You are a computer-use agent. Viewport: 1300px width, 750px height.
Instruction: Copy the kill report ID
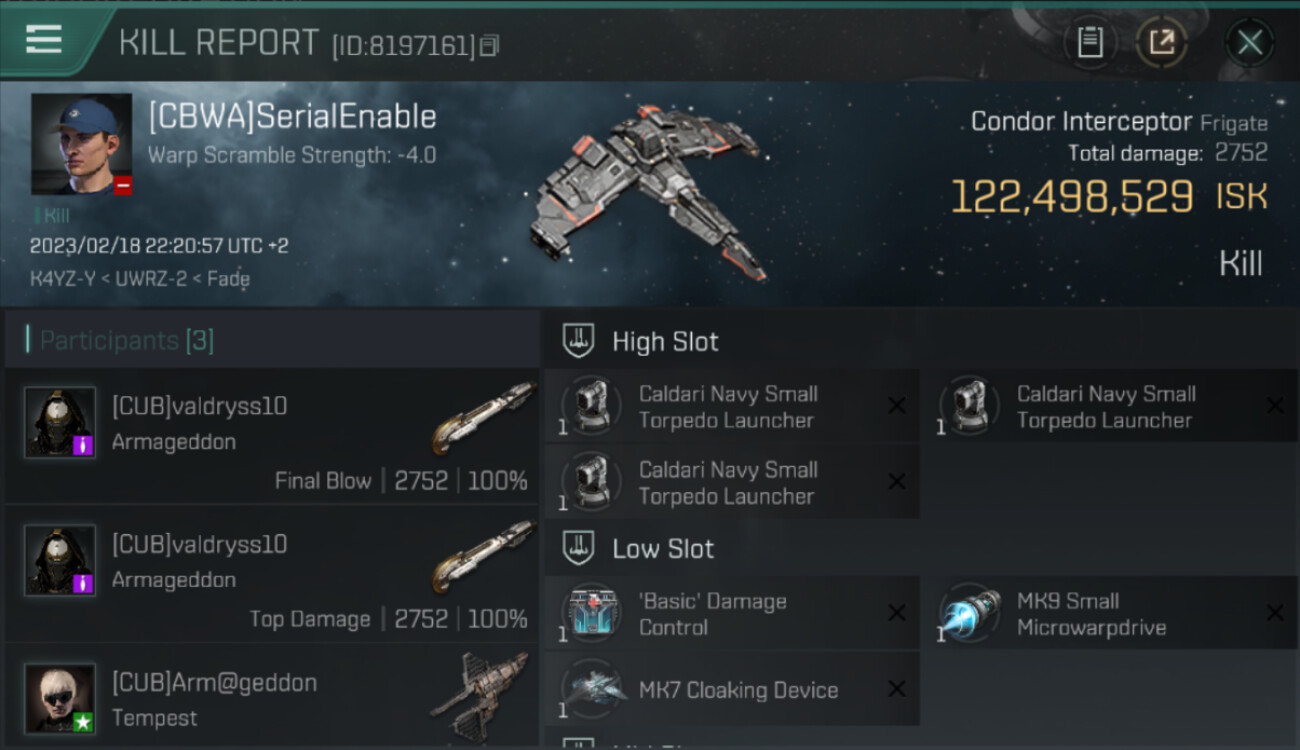(490, 46)
